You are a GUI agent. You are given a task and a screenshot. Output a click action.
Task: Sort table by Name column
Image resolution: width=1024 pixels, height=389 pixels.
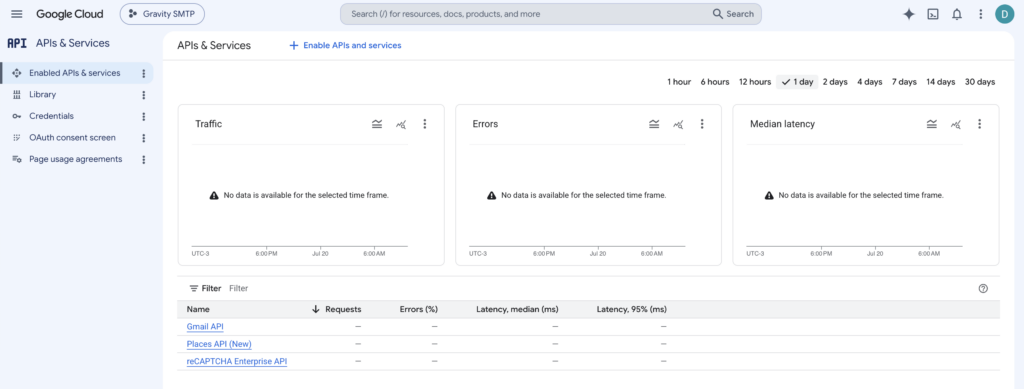click(198, 309)
